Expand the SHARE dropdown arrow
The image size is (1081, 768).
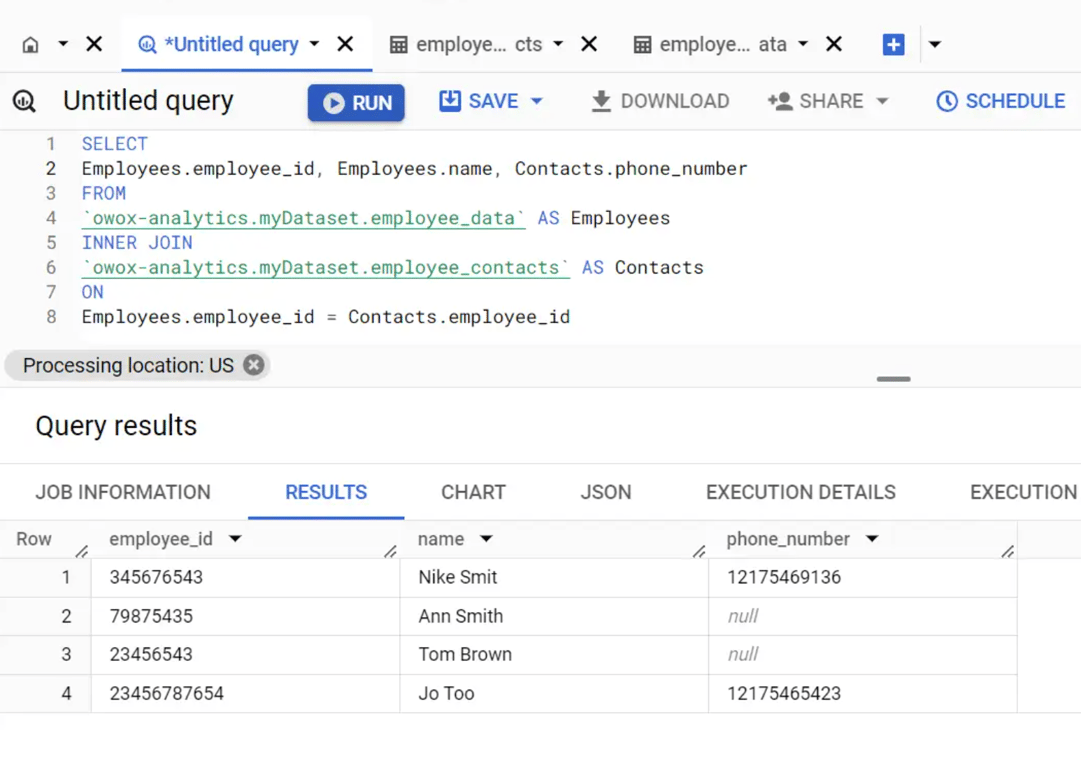click(882, 101)
